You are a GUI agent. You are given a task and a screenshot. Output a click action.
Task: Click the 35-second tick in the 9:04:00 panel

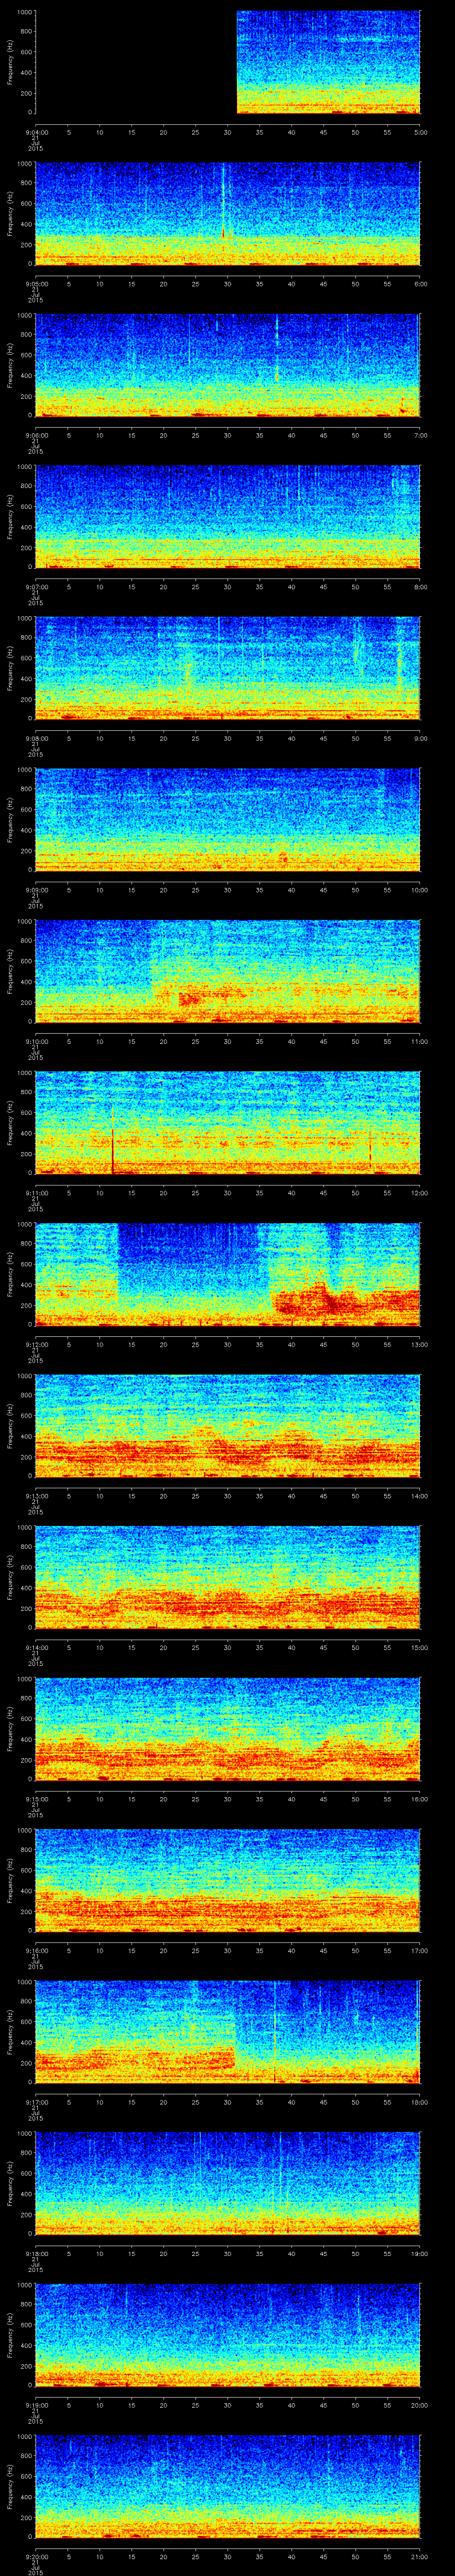point(260,132)
